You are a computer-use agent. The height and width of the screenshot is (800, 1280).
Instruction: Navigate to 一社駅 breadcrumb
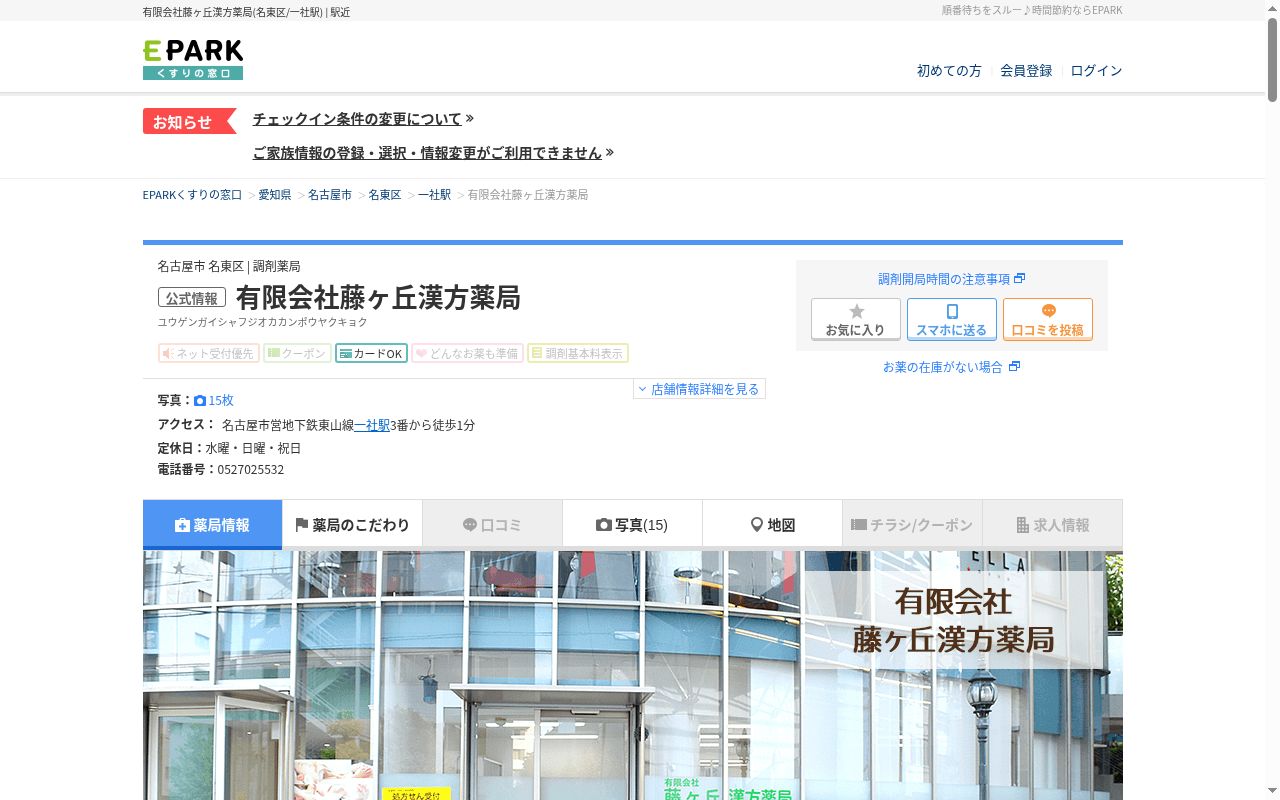(434, 195)
